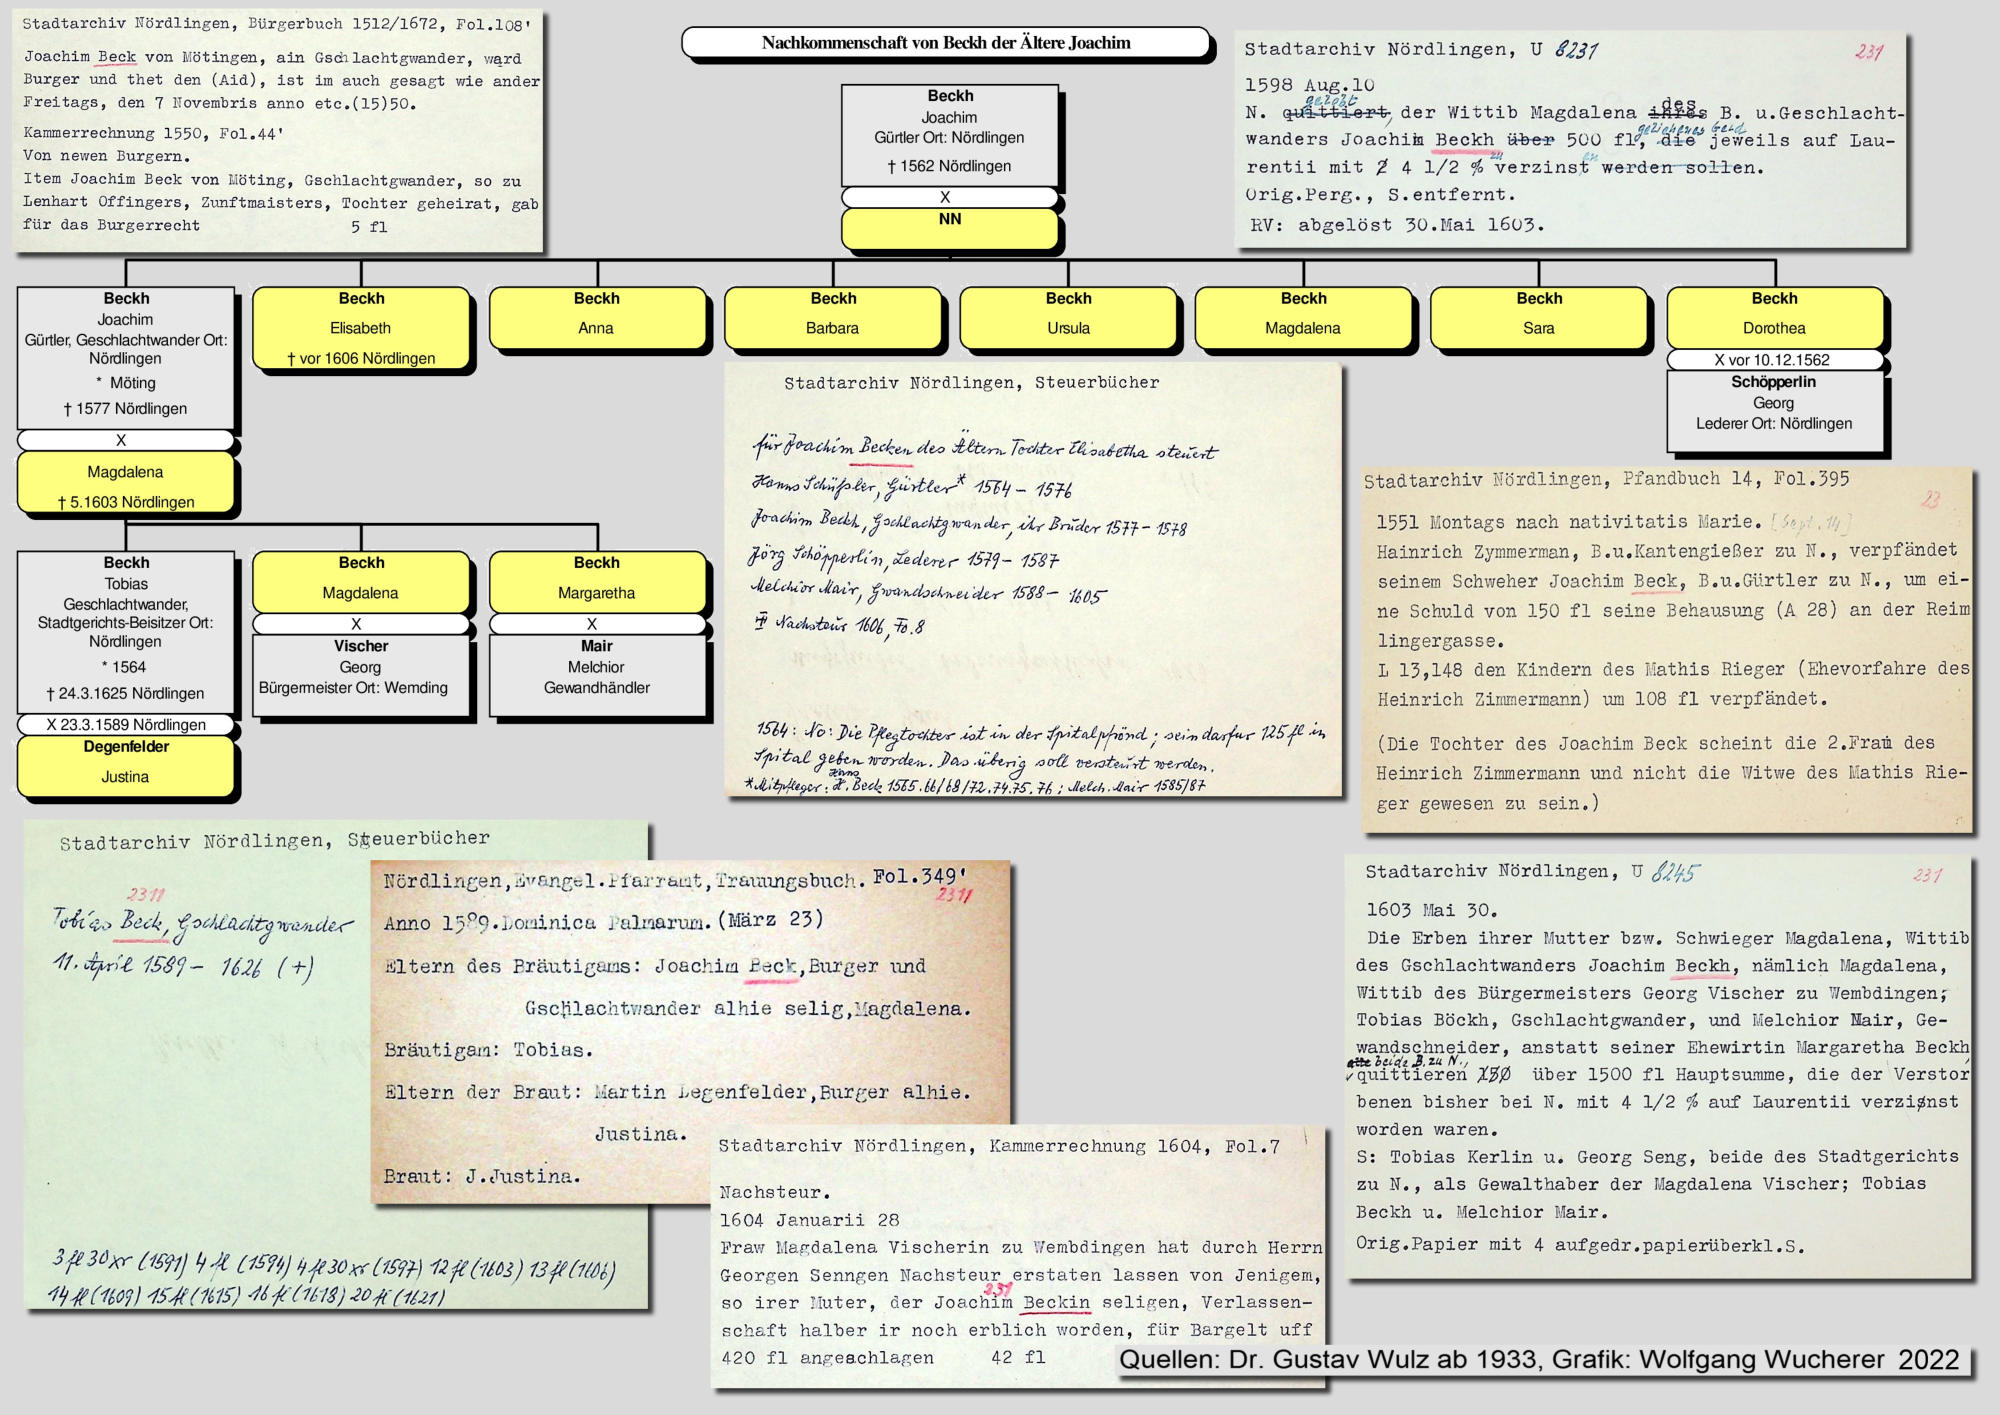Image resolution: width=2000 pixels, height=1415 pixels.
Task: Click the Beckh Barbara box
Action: 833,318
